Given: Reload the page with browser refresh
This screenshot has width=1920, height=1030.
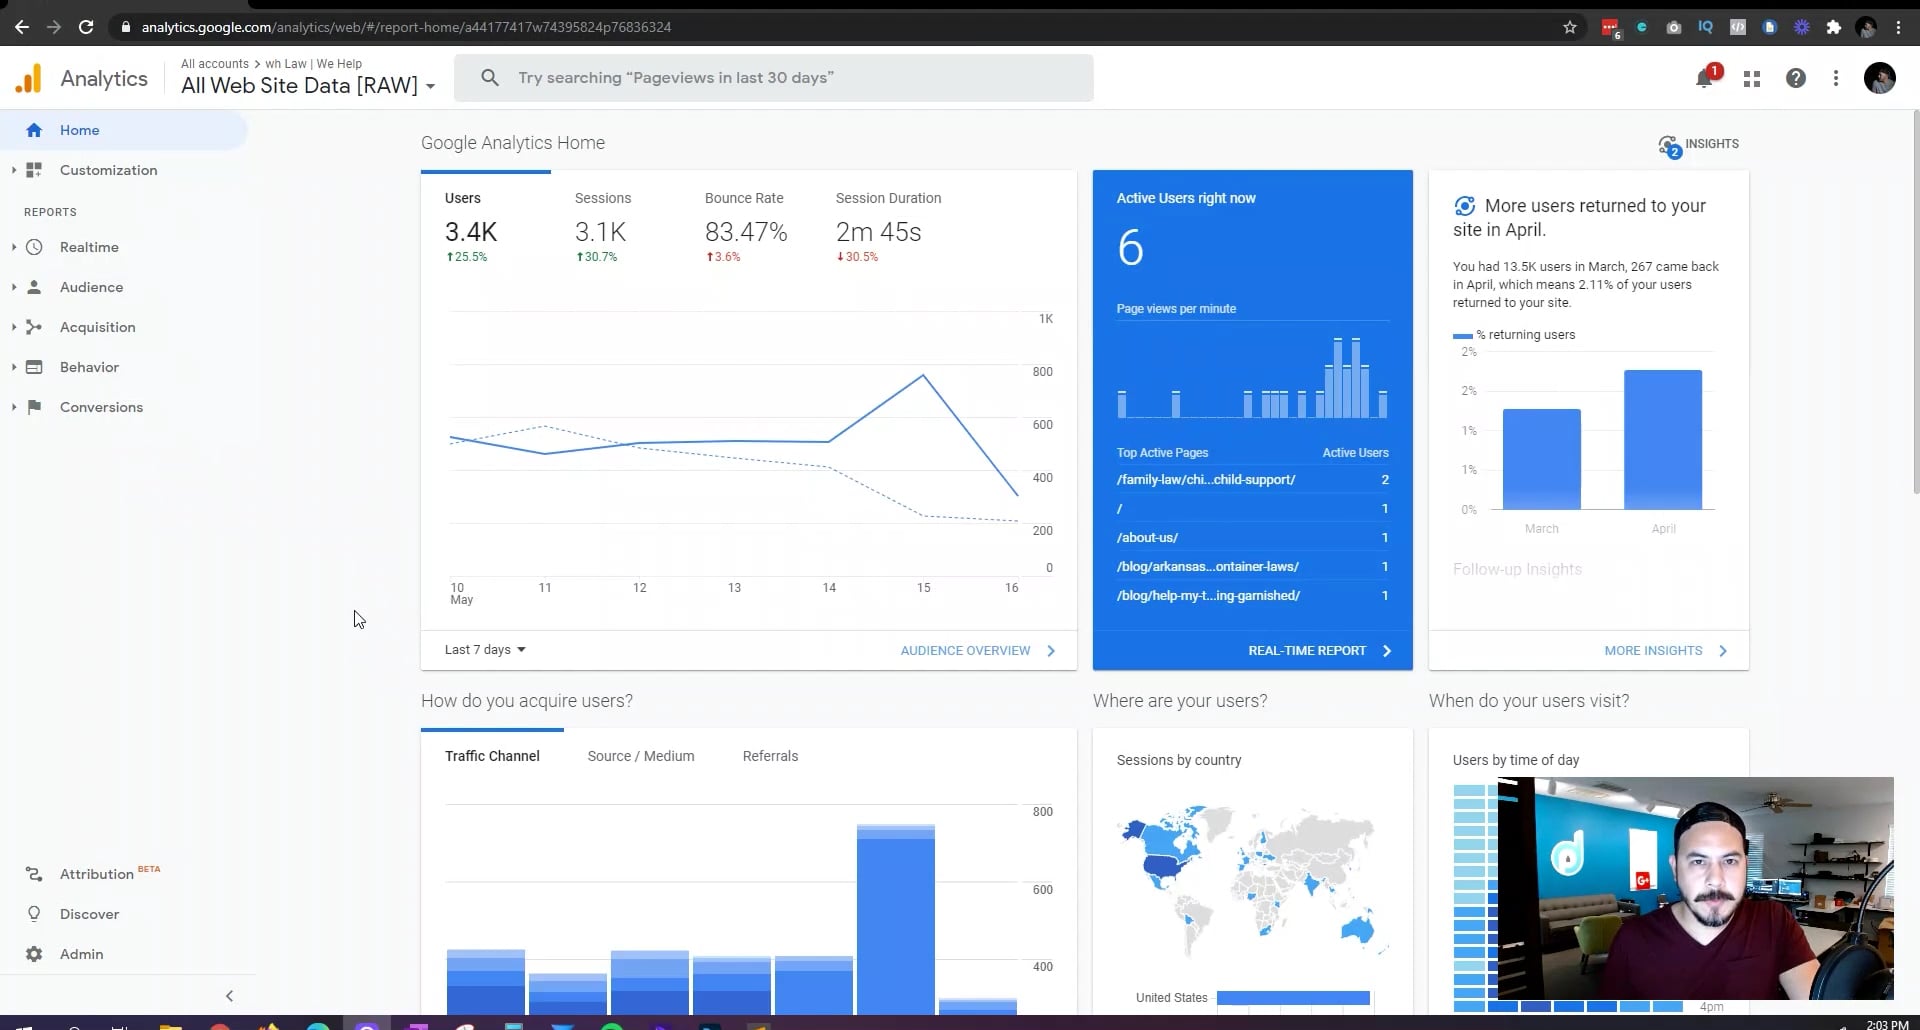Looking at the screenshot, I should click(x=86, y=27).
